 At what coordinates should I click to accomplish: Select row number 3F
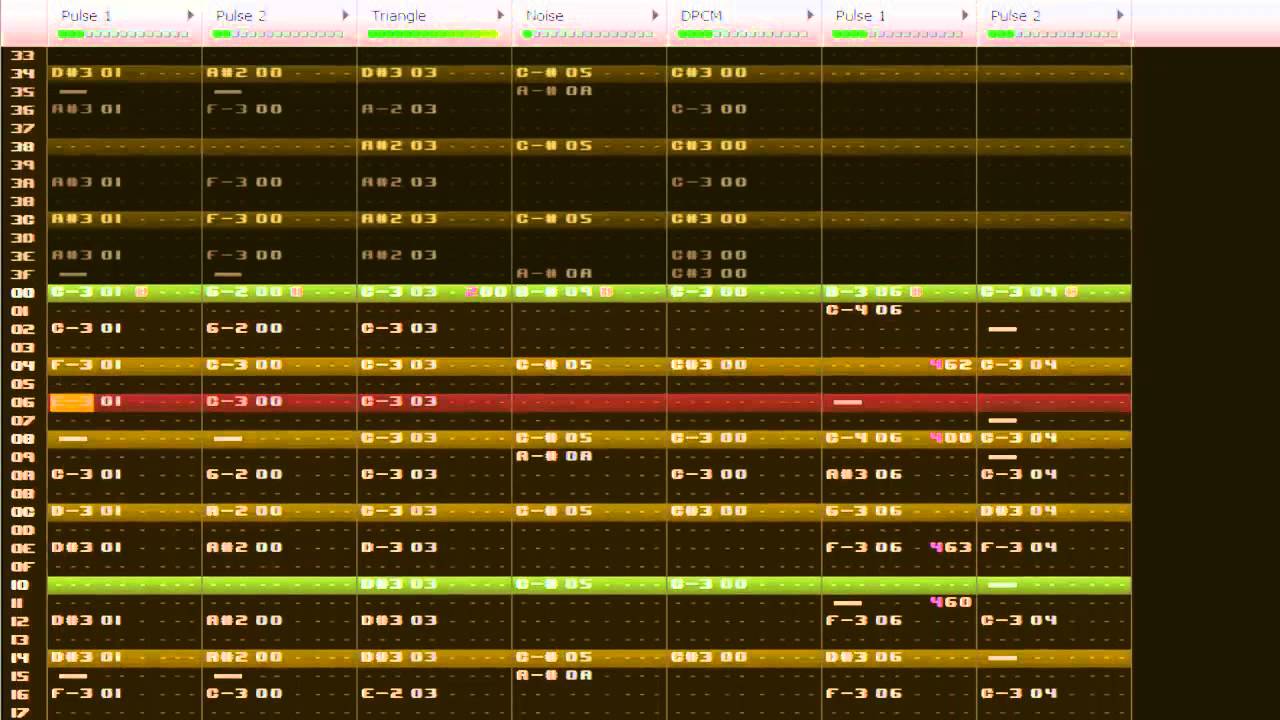pyautogui.click(x=22, y=274)
